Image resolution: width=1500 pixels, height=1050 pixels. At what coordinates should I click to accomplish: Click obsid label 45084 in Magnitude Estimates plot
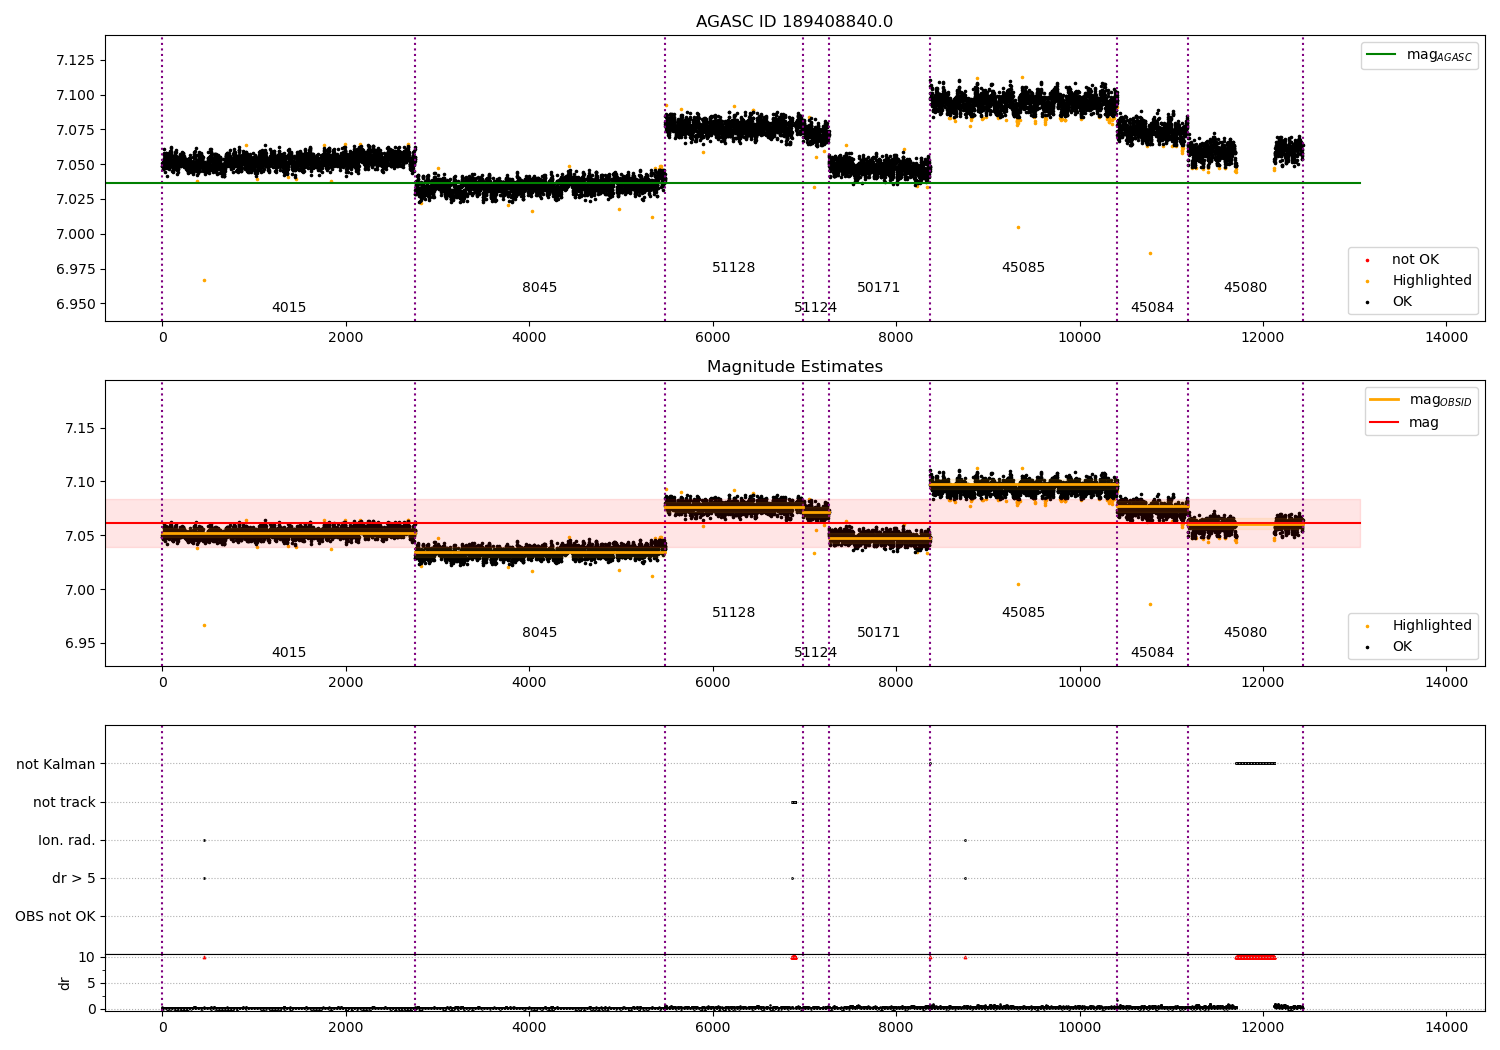point(1152,653)
